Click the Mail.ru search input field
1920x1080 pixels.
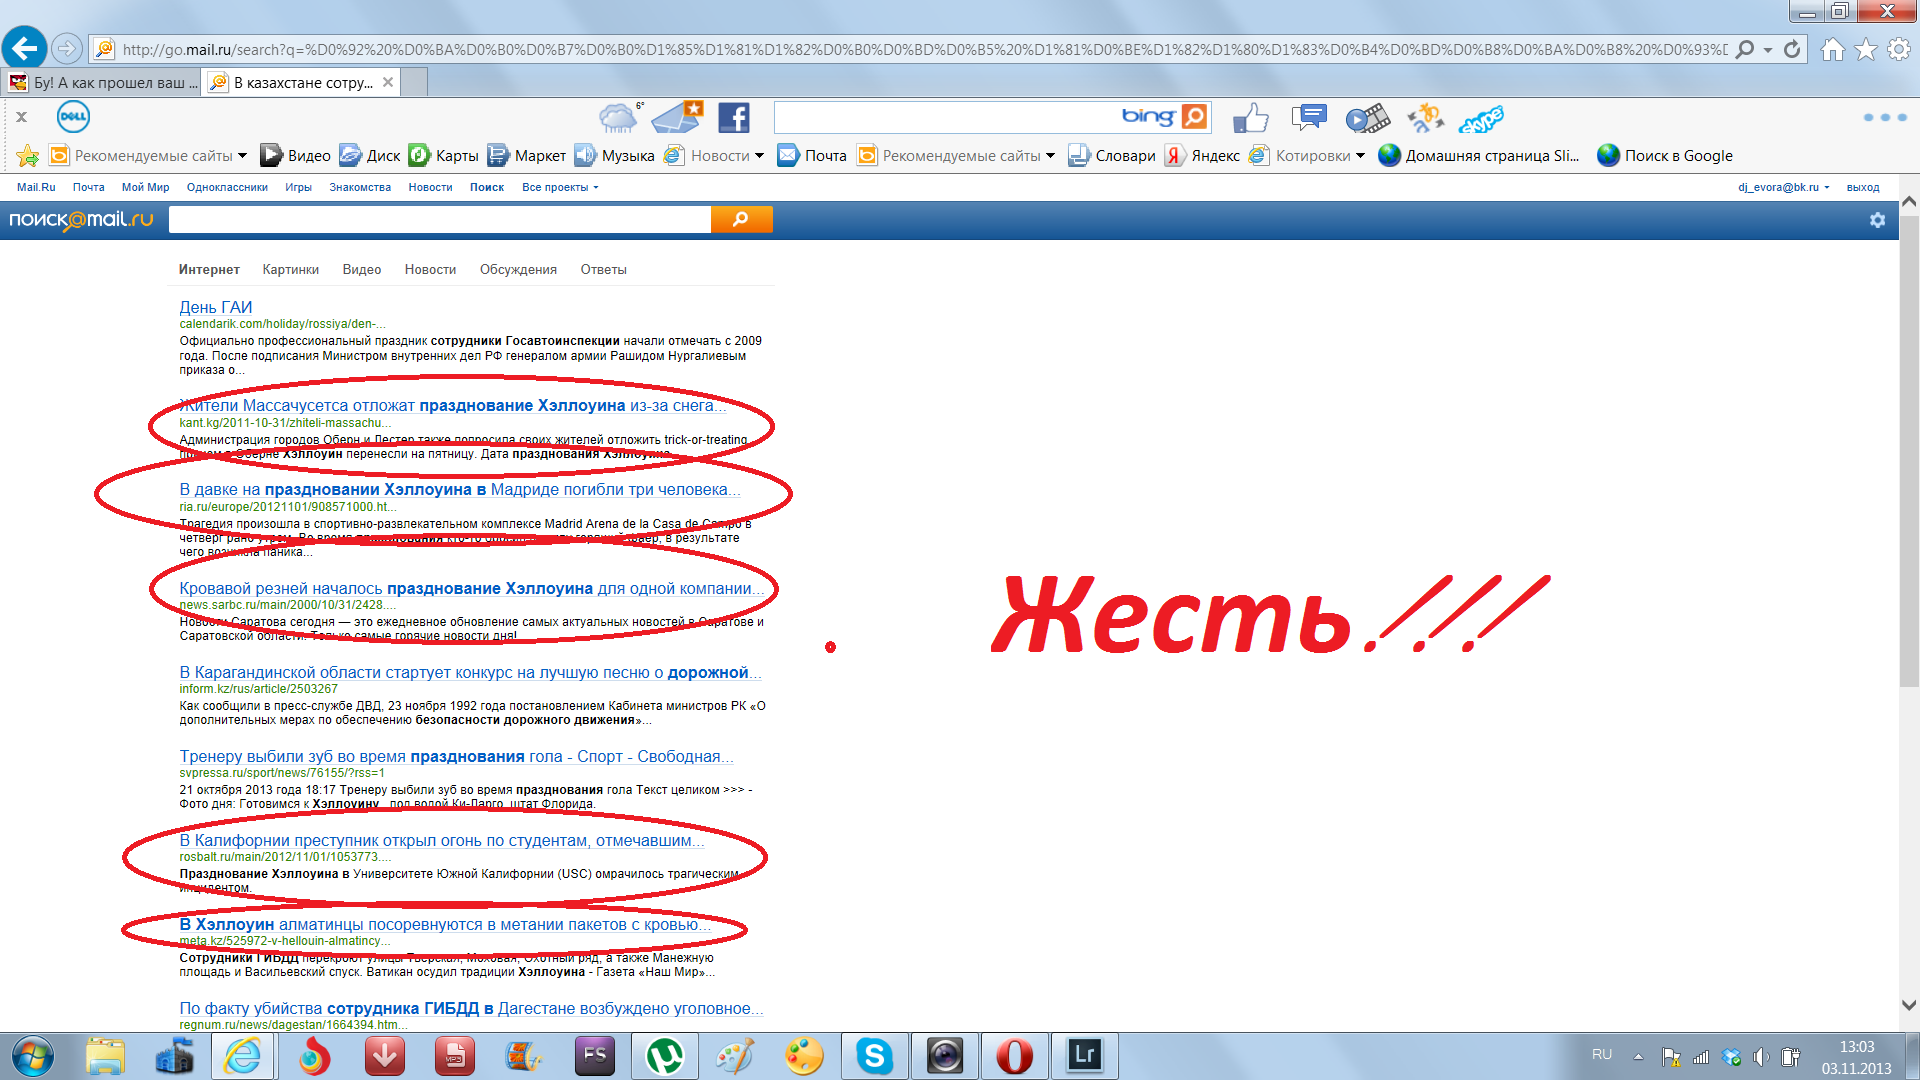click(x=440, y=219)
